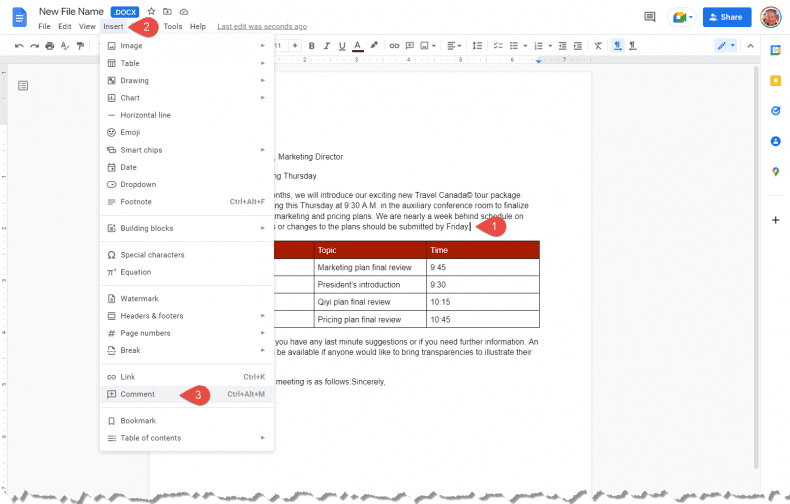The image size is (790, 504).
Task: Open Google Keep in side panel
Action: tap(775, 80)
